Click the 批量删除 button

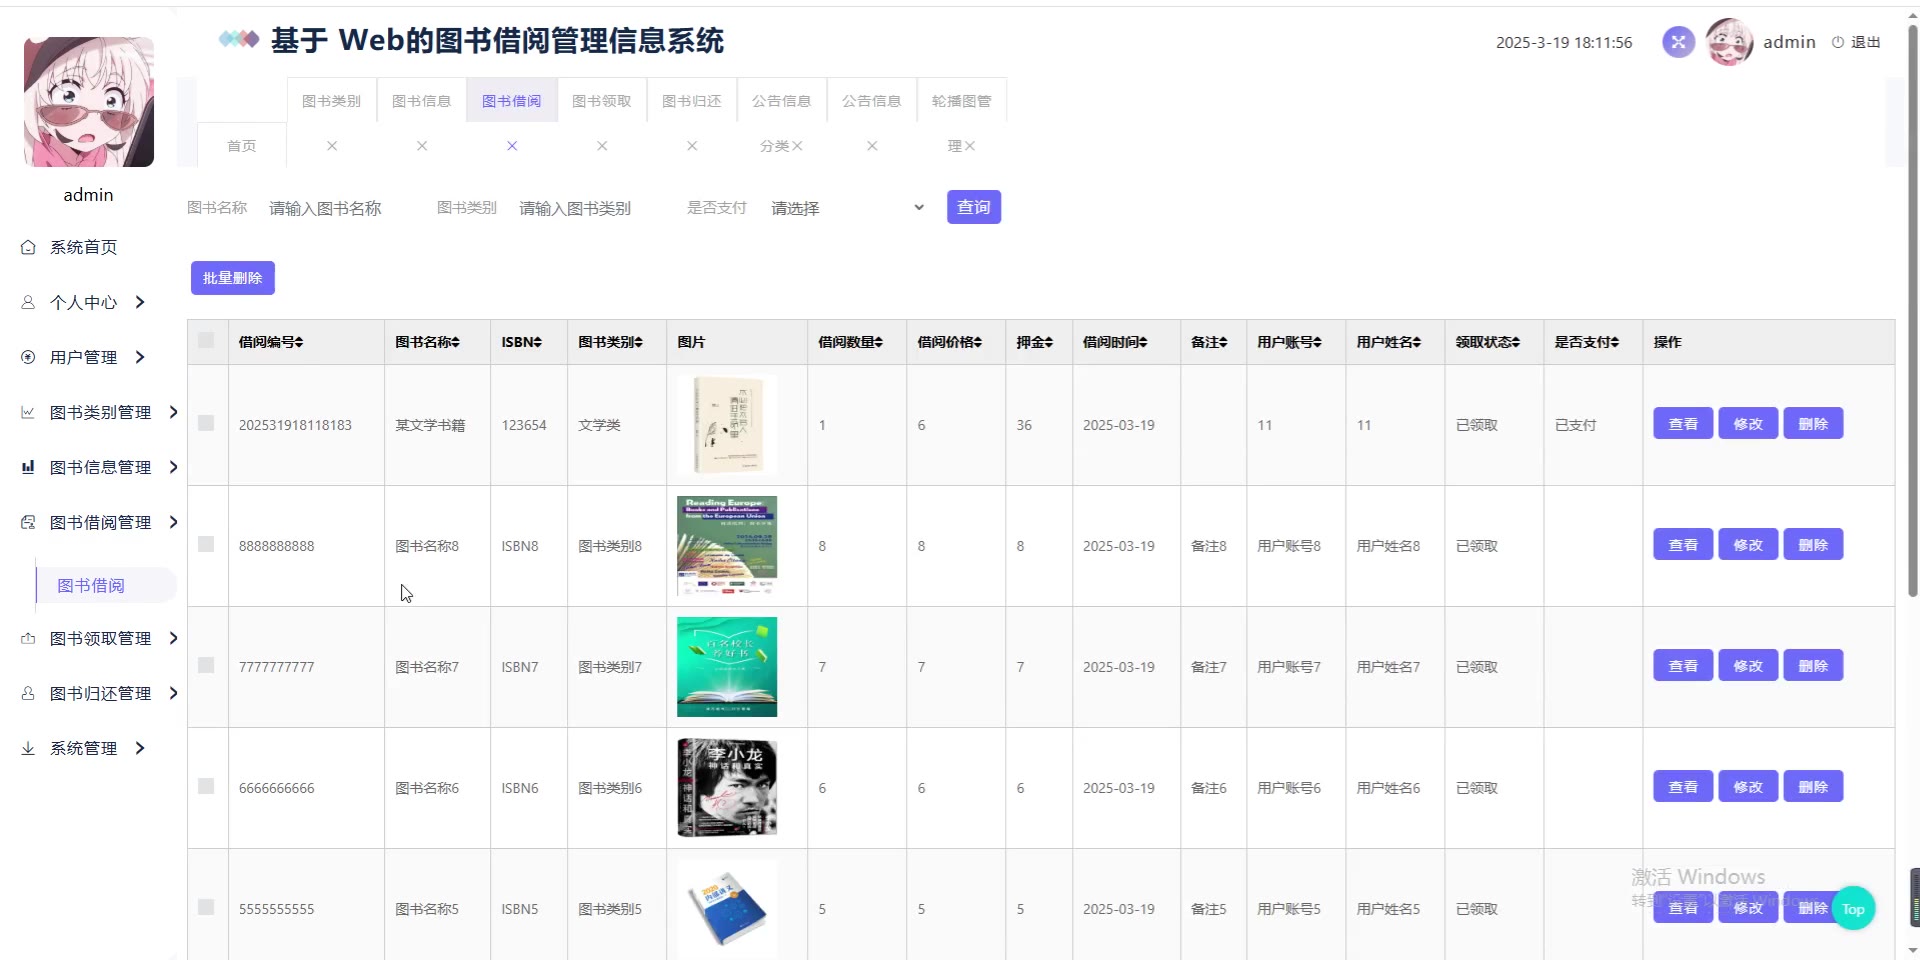232,278
